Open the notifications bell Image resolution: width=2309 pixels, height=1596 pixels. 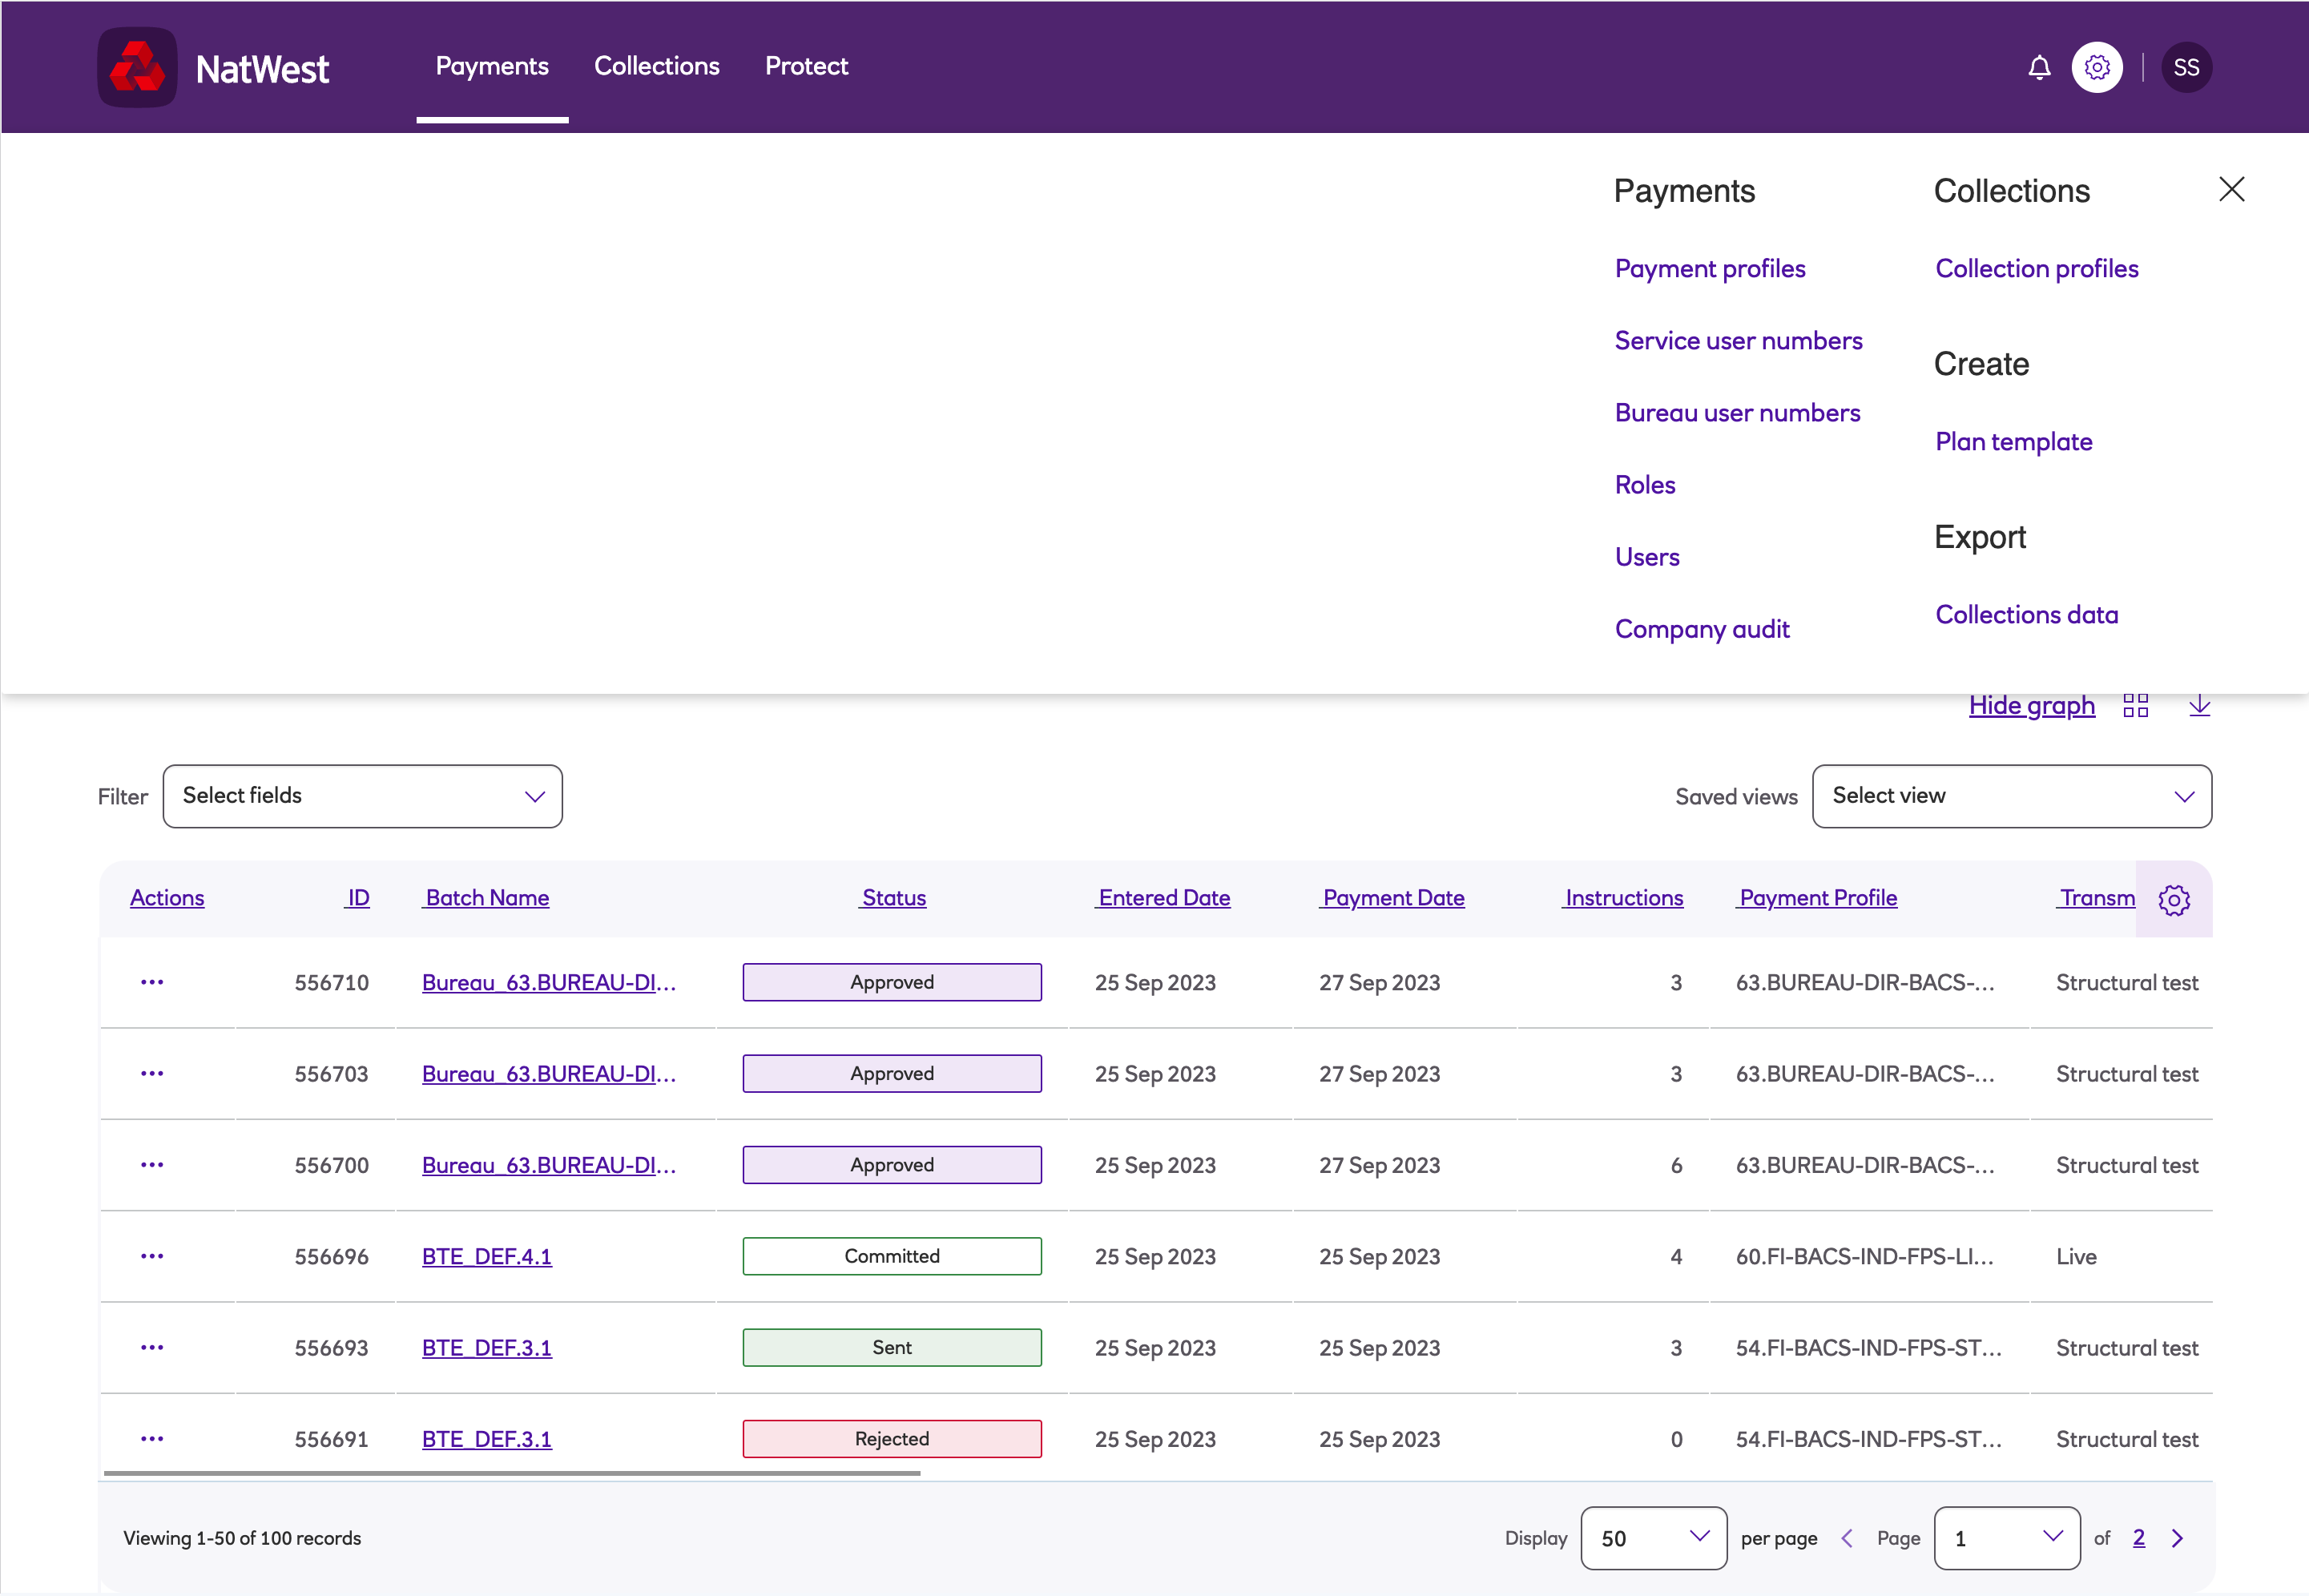point(2039,67)
